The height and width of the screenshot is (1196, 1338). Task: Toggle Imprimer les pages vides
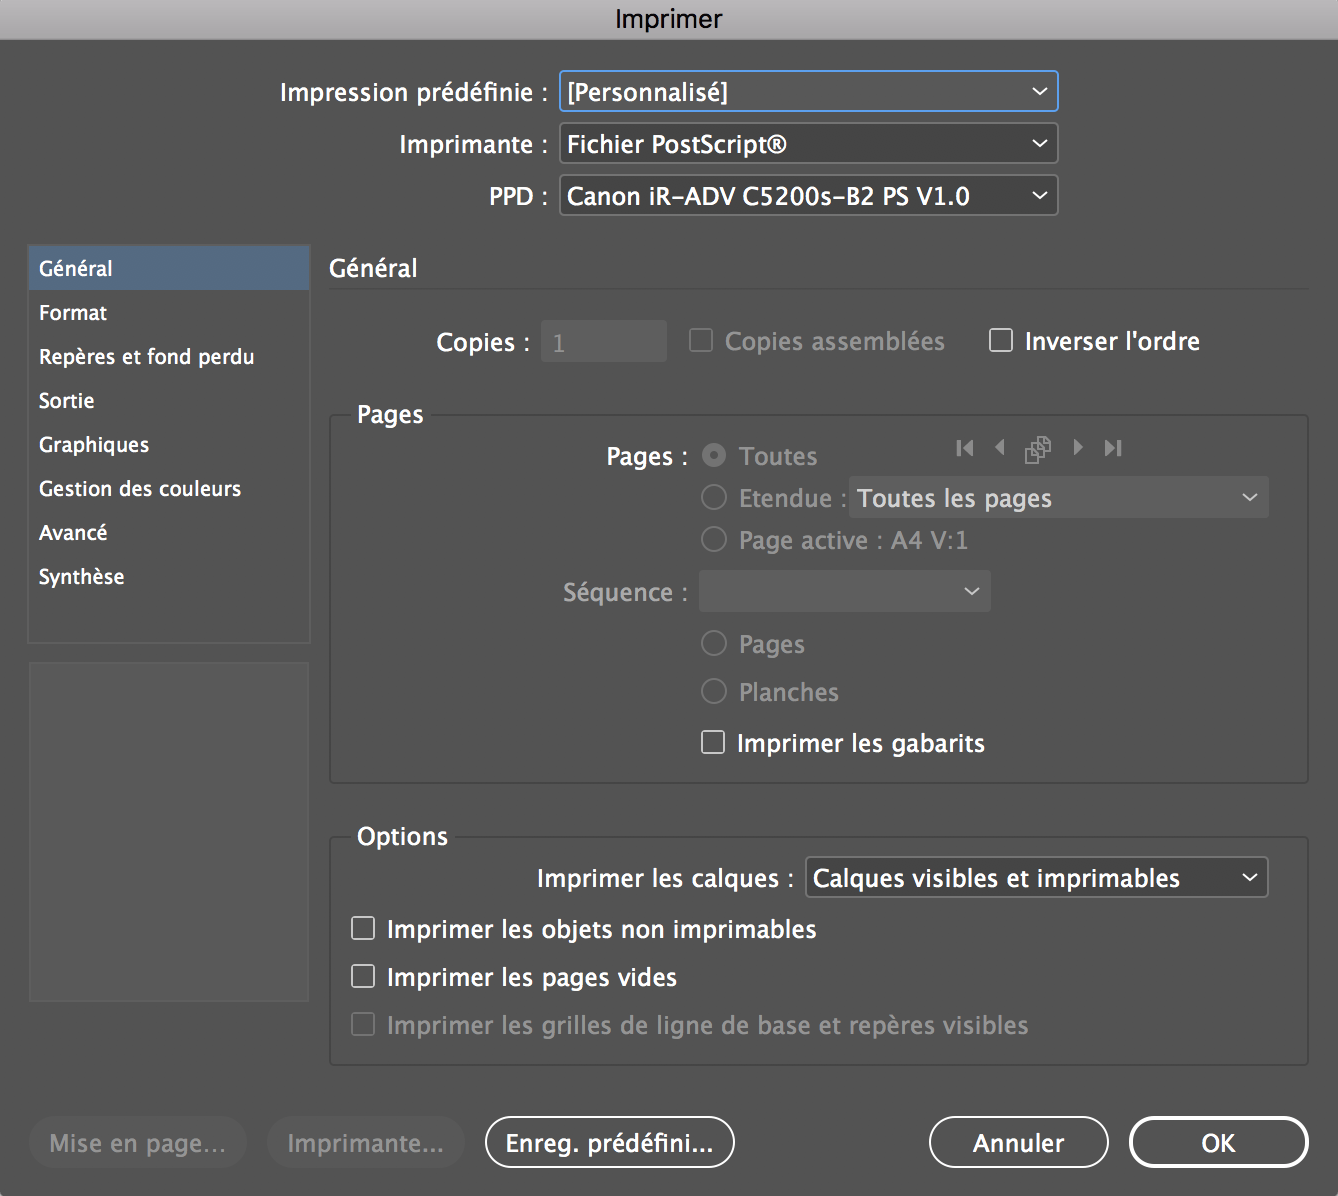coord(363,977)
